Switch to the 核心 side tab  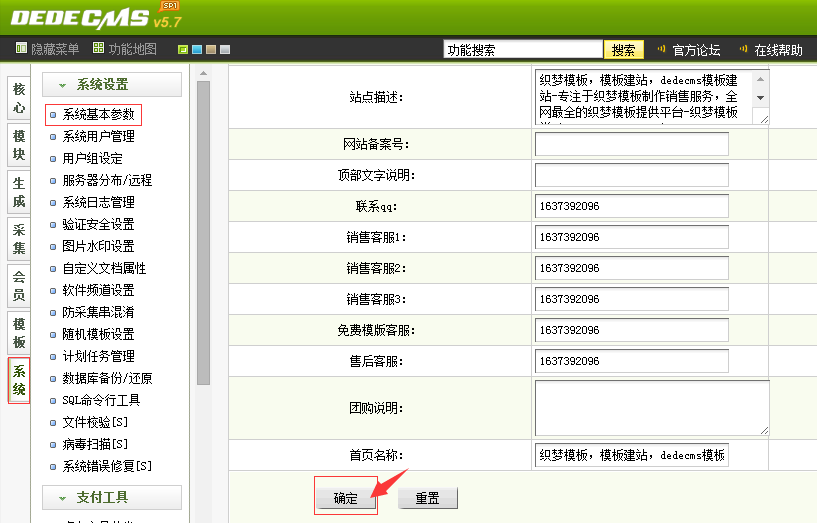click(x=19, y=98)
